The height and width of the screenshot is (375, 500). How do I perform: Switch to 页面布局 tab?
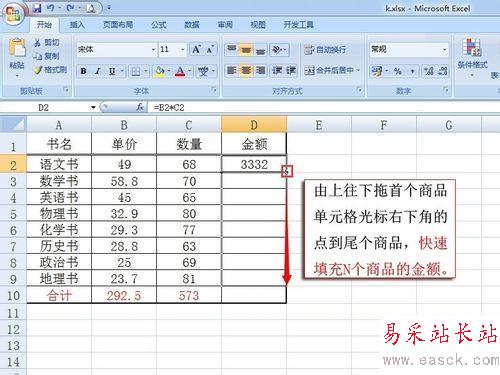coord(118,25)
